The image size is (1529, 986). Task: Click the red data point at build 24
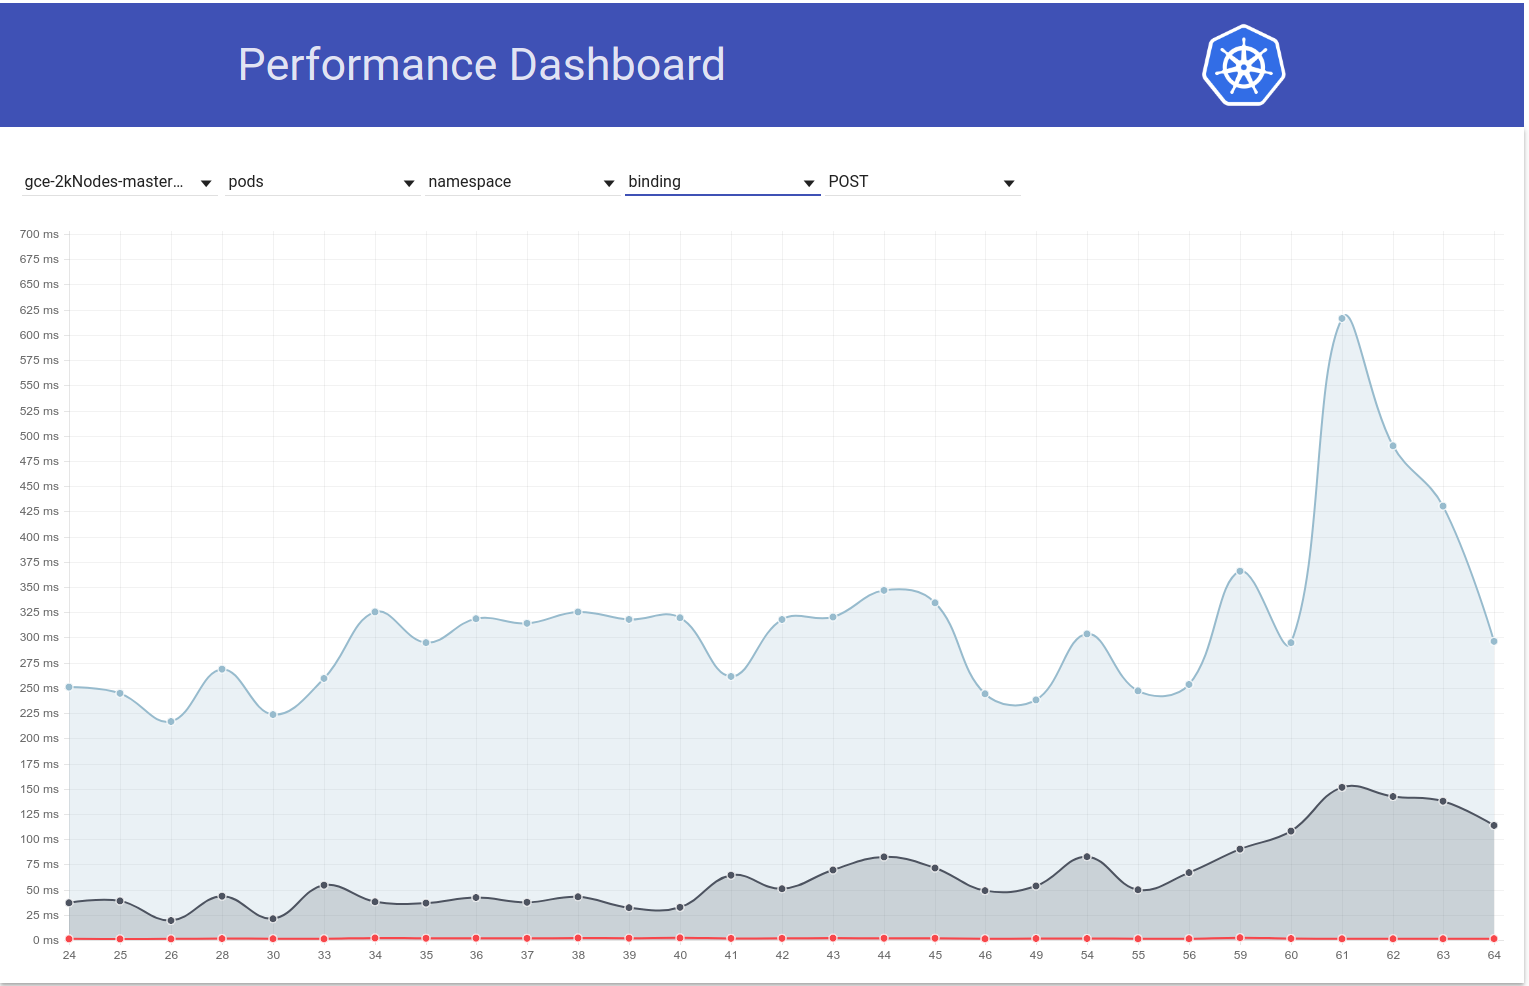click(x=69, y=939)
